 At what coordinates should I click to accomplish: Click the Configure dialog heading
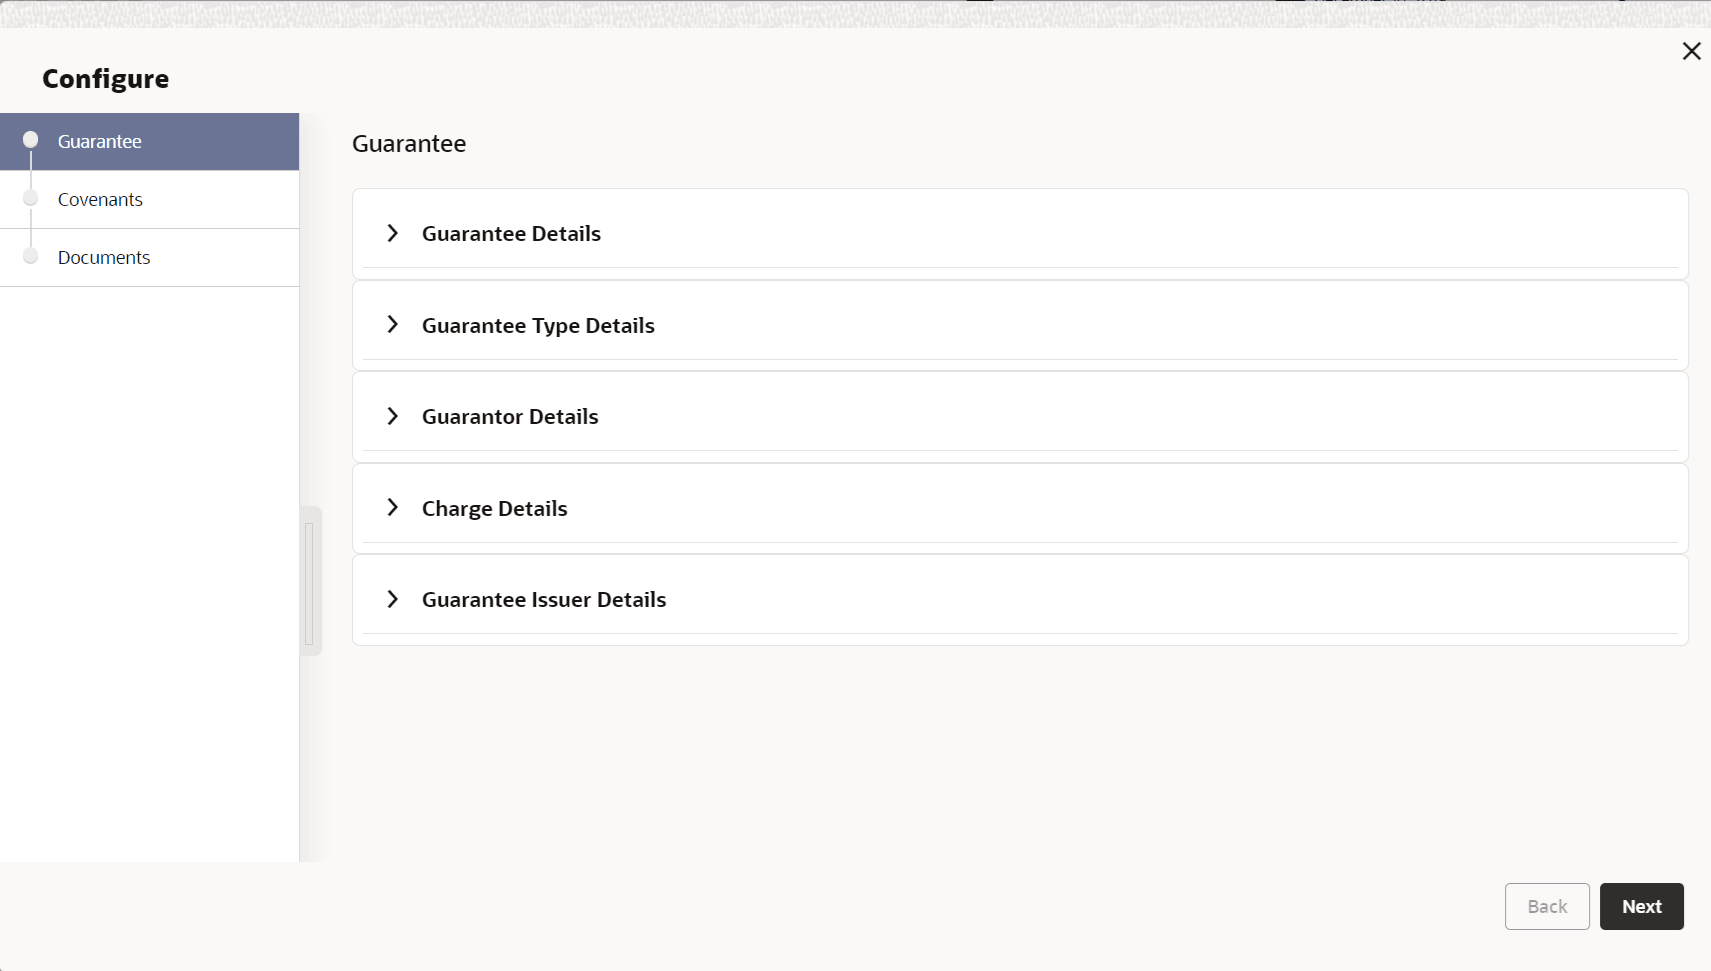pyautogui.click(x=106, y=79)
